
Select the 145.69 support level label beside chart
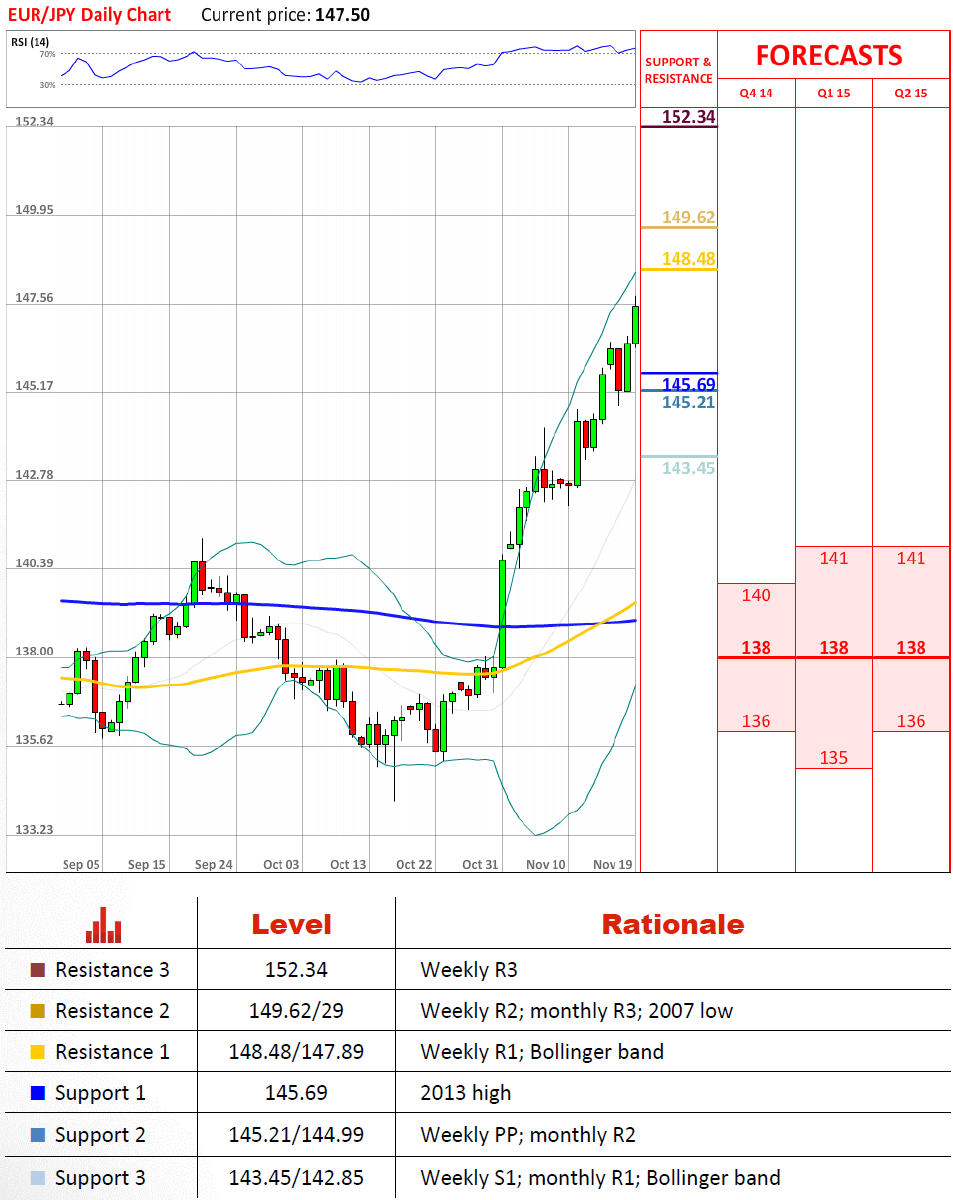[688, 384]
